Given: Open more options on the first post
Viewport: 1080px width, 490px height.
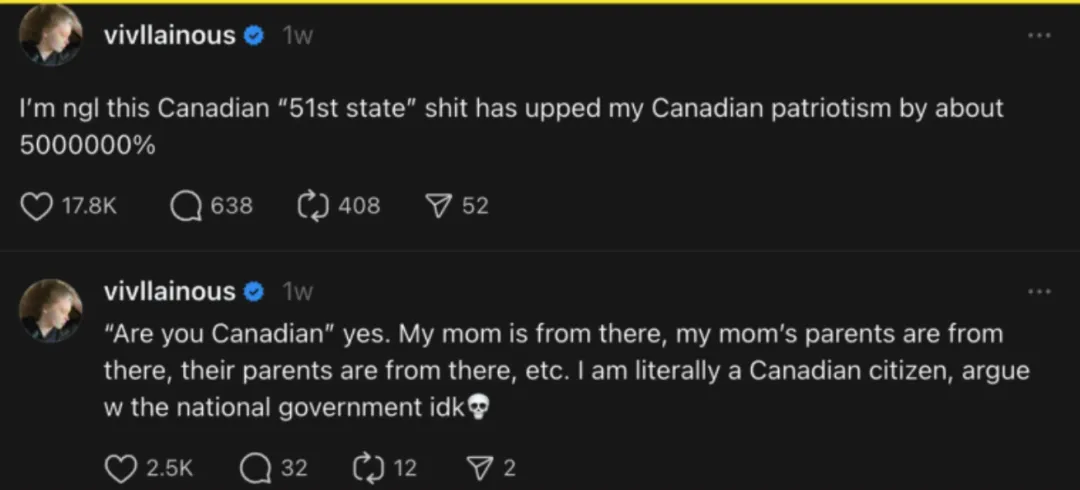Looking at the screenshot, I should (x=1039, y=34).
